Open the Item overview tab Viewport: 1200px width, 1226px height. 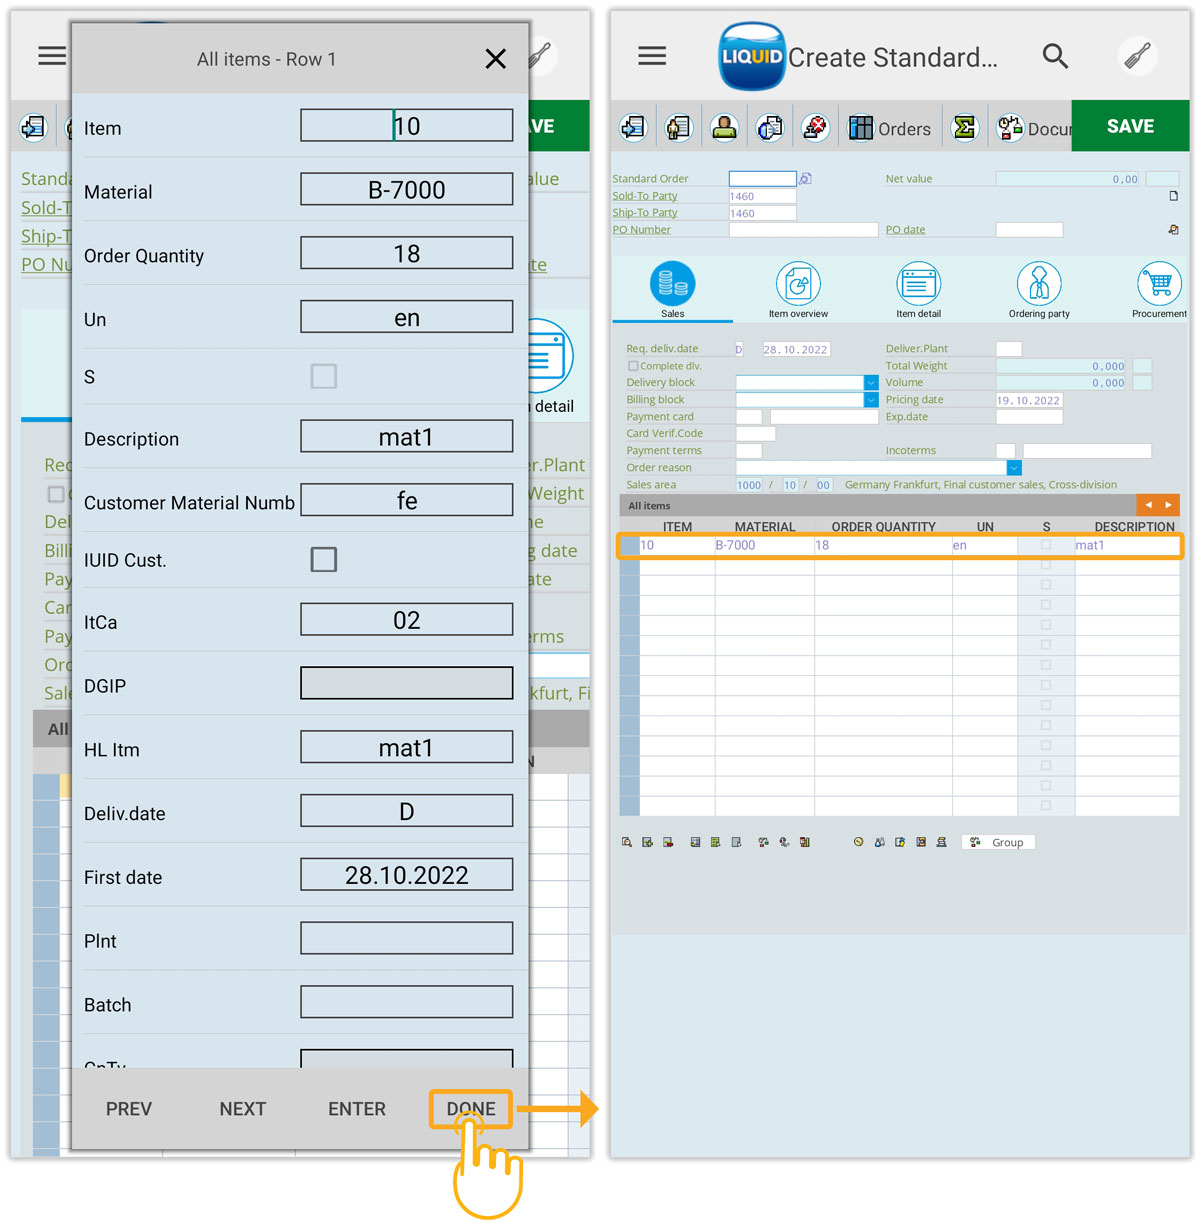[797, 286]
